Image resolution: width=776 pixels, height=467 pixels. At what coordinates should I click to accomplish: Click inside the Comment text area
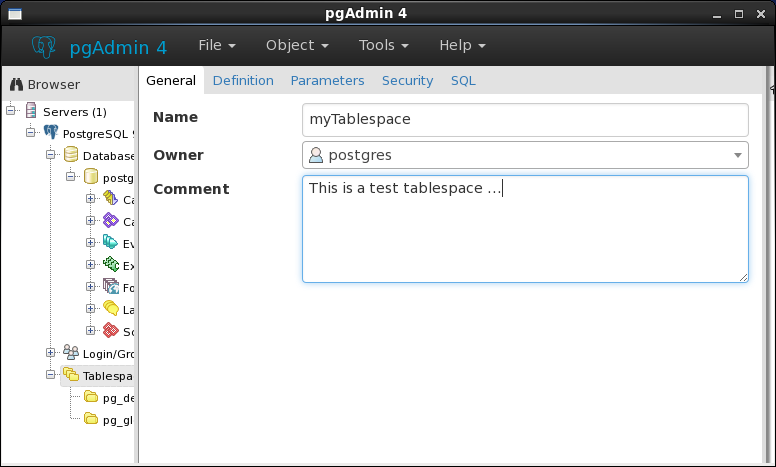pyautogui.click(x=525, y=229)
